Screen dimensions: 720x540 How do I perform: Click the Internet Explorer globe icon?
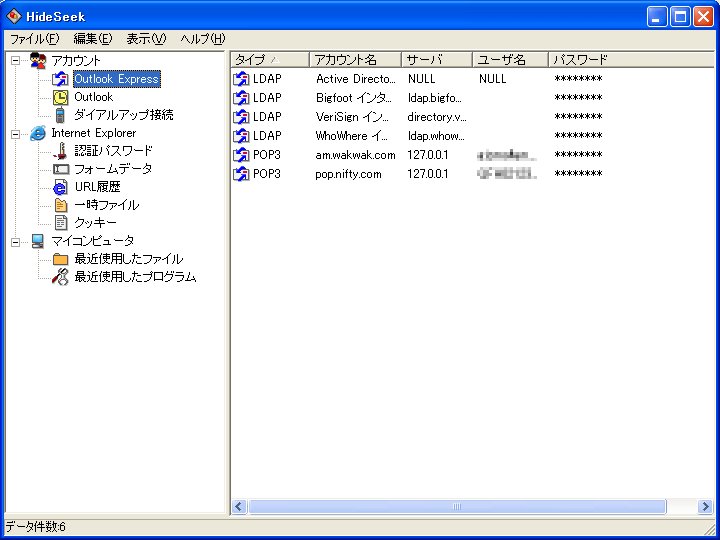pos(38,133)
